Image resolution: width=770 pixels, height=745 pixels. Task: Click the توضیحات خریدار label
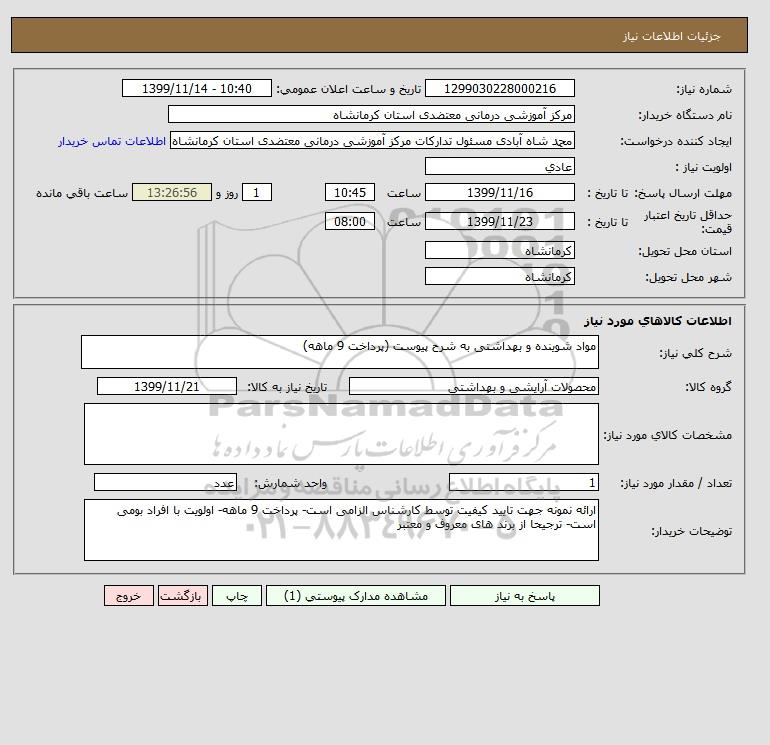pos(691,531)
